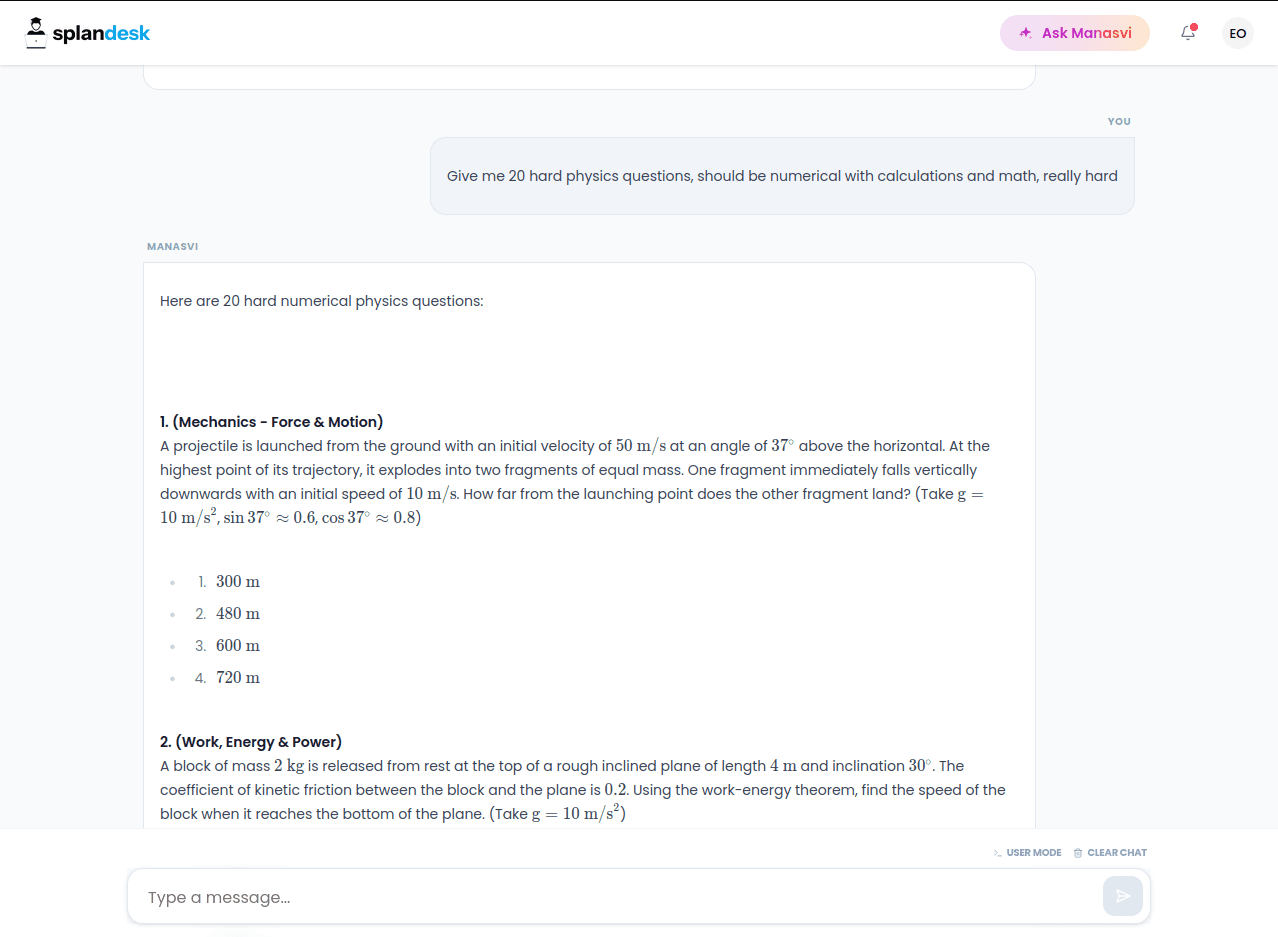This screenshot has height=937, width=1278.
Task: Select the 720 m answer option
Action: 238,678
